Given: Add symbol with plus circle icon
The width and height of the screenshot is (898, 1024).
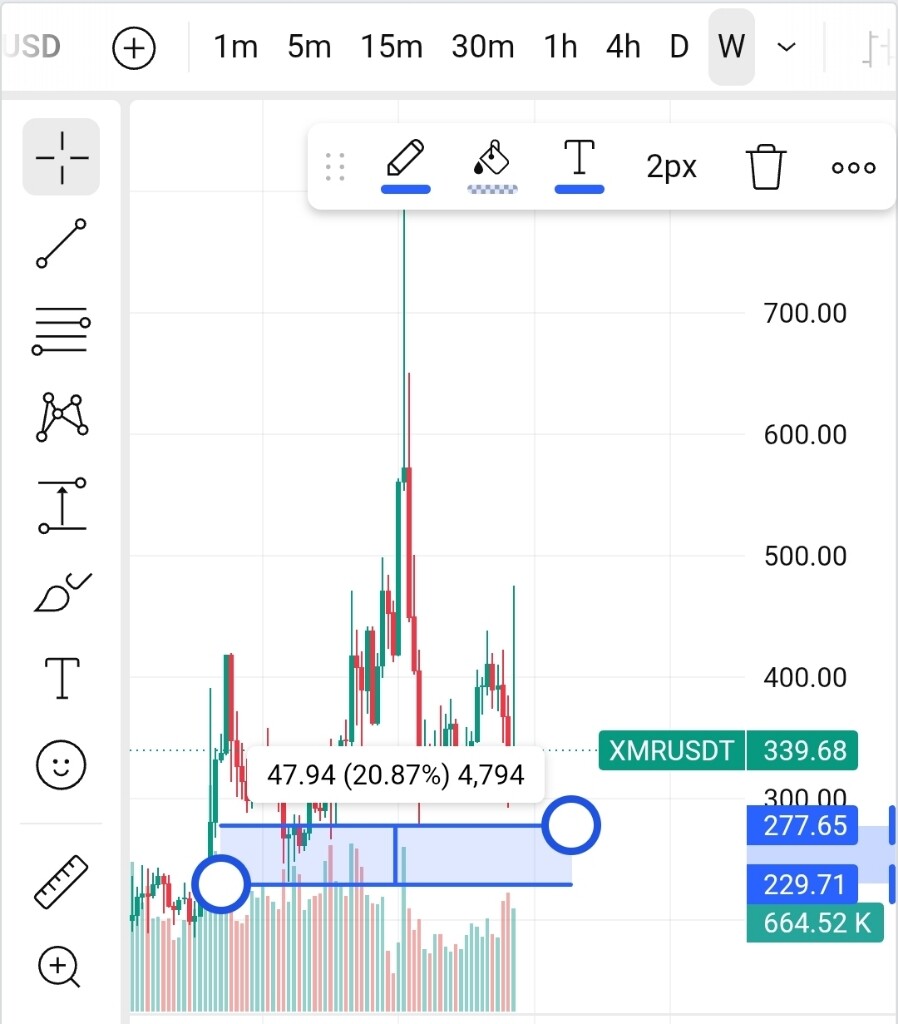Looking at the screenshot, I should pos(134,48).
